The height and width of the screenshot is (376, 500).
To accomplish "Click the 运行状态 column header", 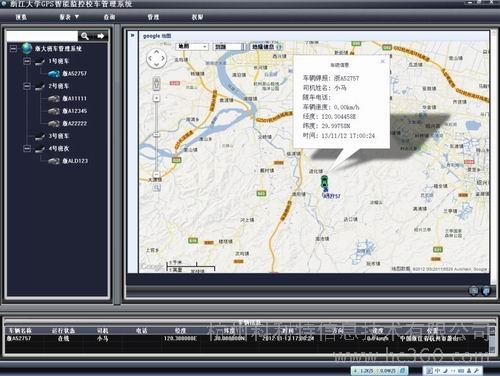I will (x=63, y=331).
